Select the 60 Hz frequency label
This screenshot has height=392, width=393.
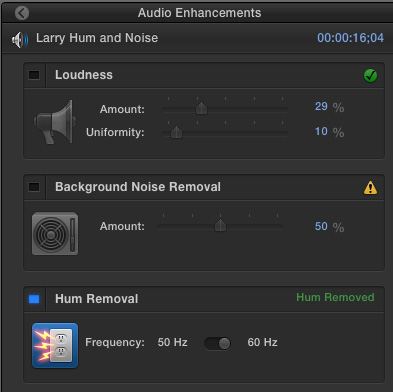[262, 342]
